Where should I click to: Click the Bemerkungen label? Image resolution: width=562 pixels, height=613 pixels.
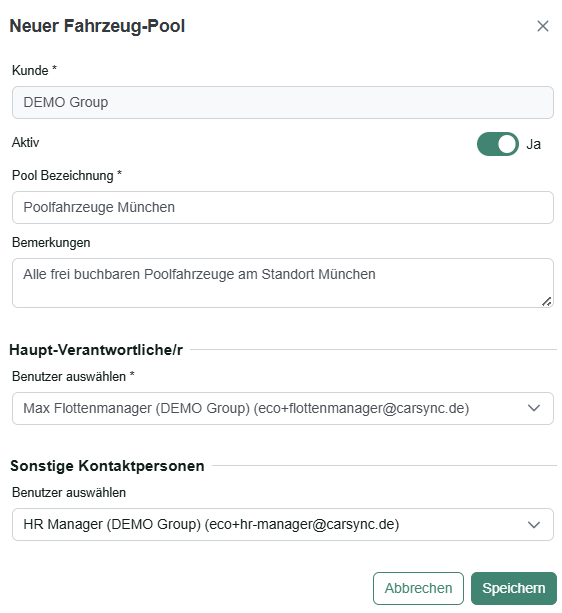pyautogui.click(x=51, y=242)
